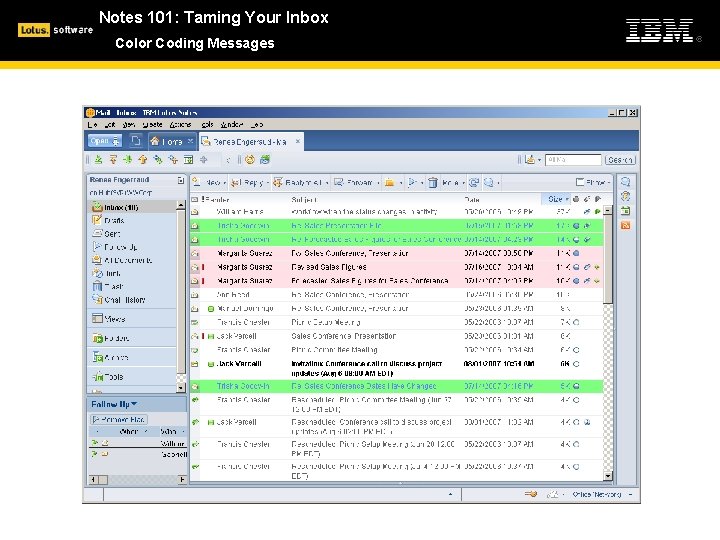Click the thumbnails icon beside the Open button

pyautogui.click(x=136, y=141)
